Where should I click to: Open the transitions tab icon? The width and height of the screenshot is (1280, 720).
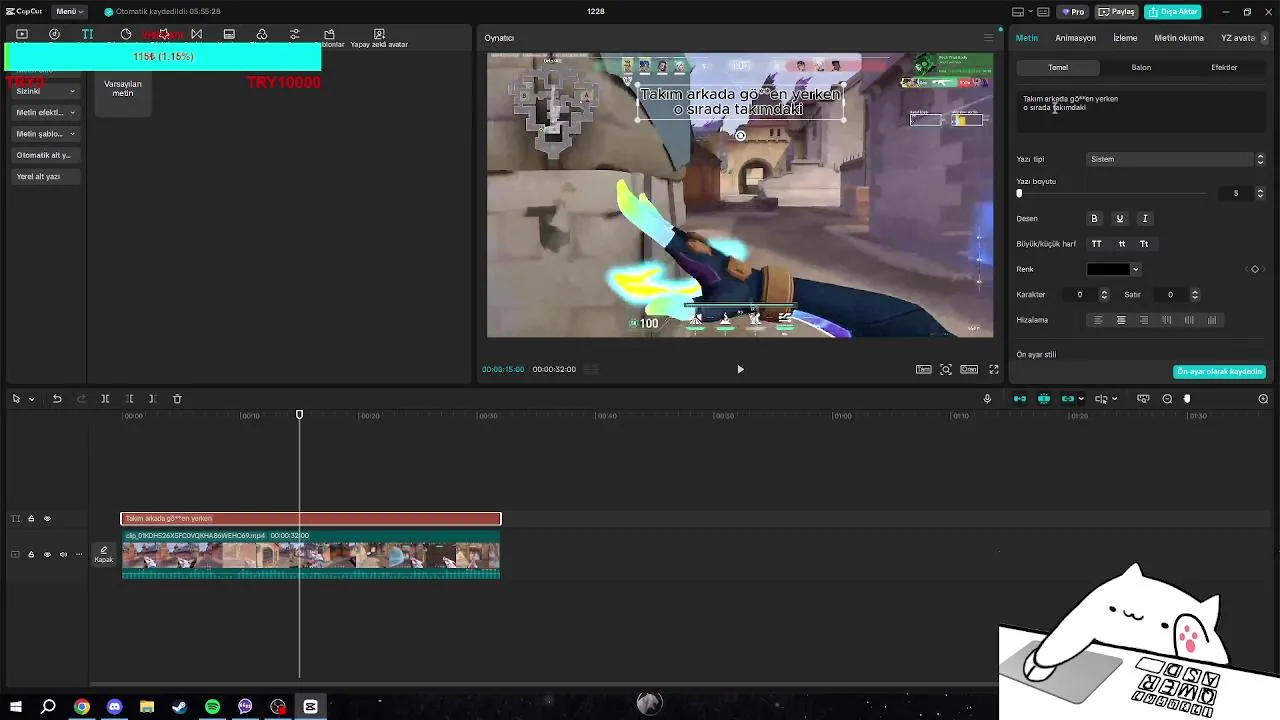[196, 34]
